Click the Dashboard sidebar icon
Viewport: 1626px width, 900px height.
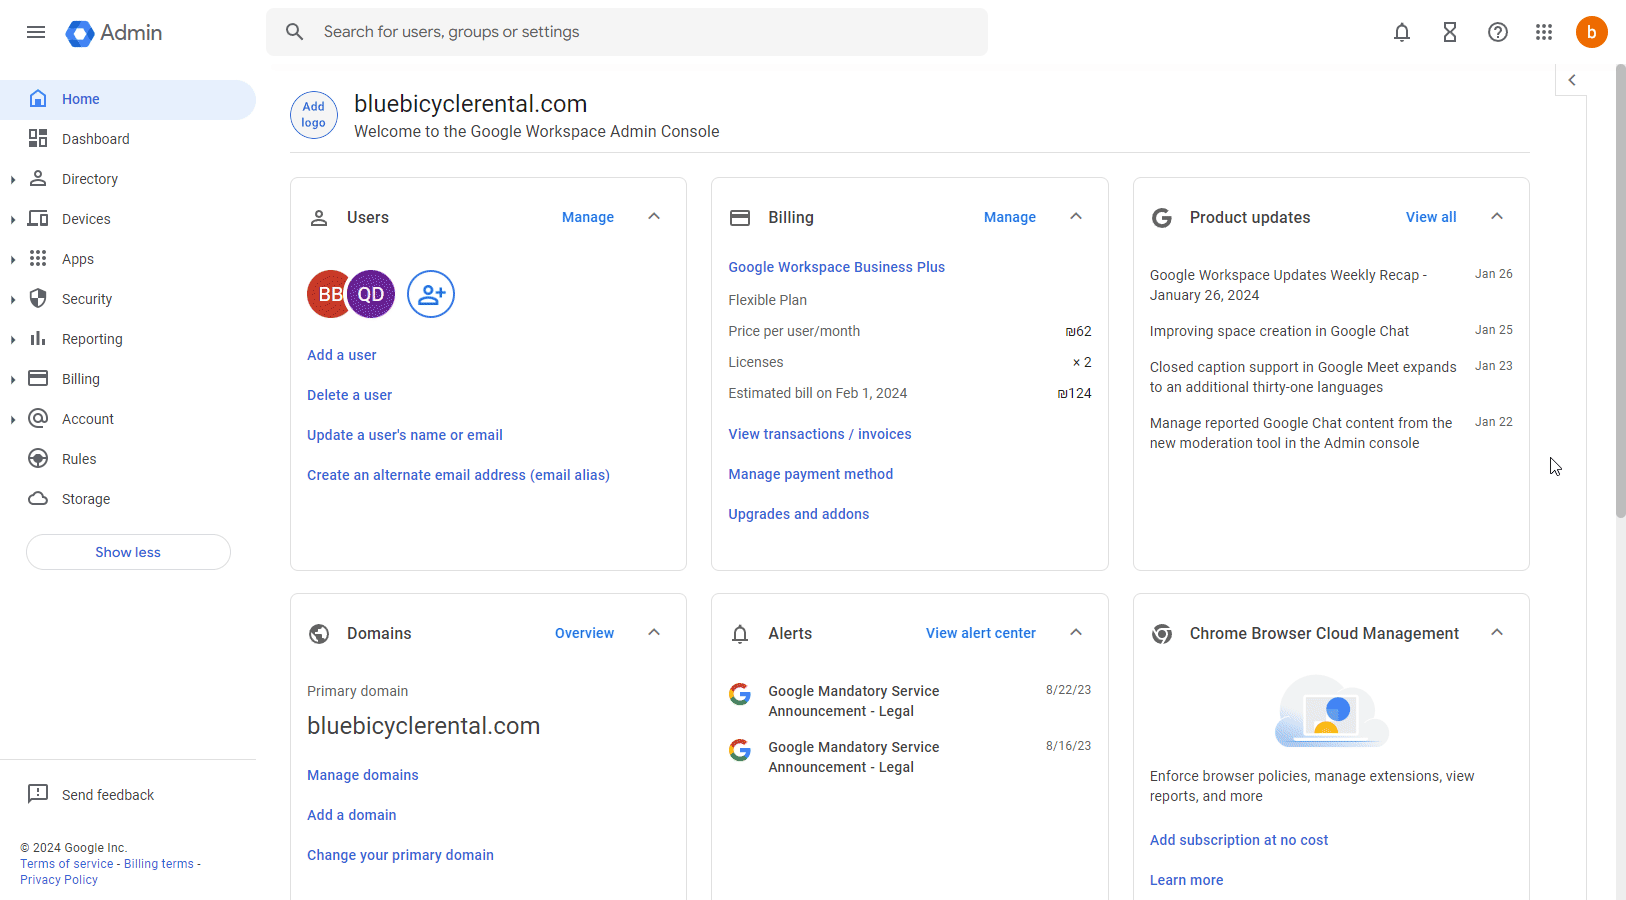tap(38, 139)
